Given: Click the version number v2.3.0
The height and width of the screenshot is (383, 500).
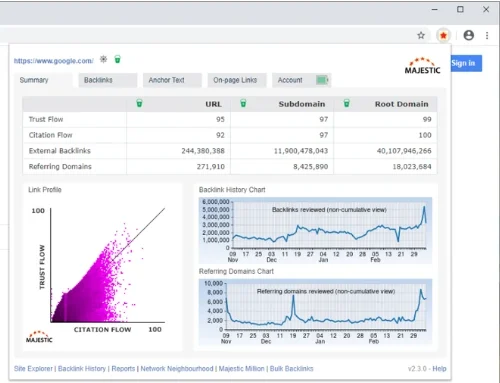Looking at the screenshot, I should pyautogui.click(x=417, y=369).
